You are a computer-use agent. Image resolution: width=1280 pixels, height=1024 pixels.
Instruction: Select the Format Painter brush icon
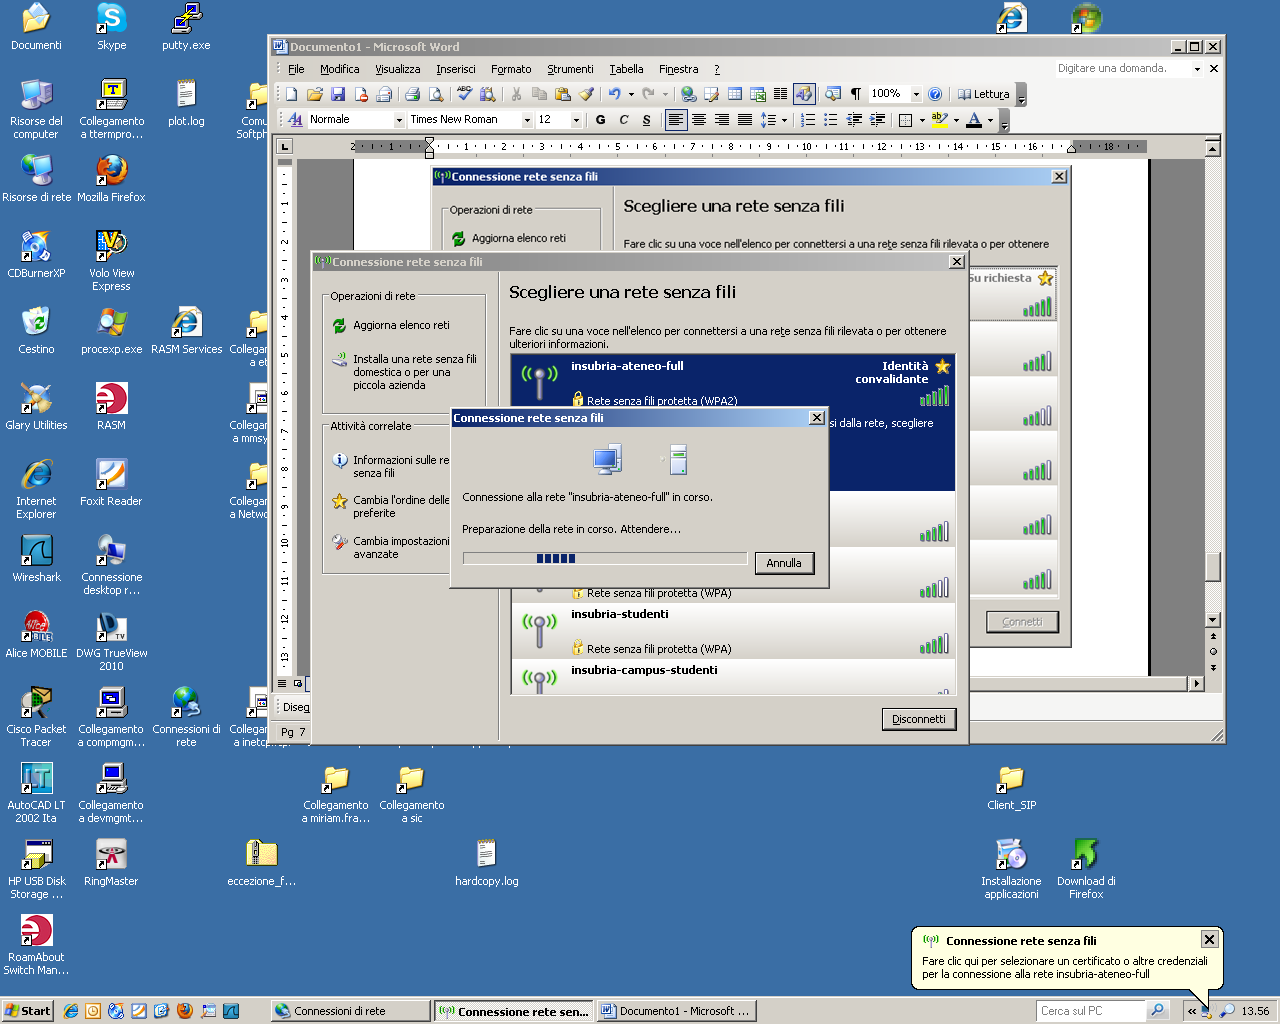pos(587,94)
